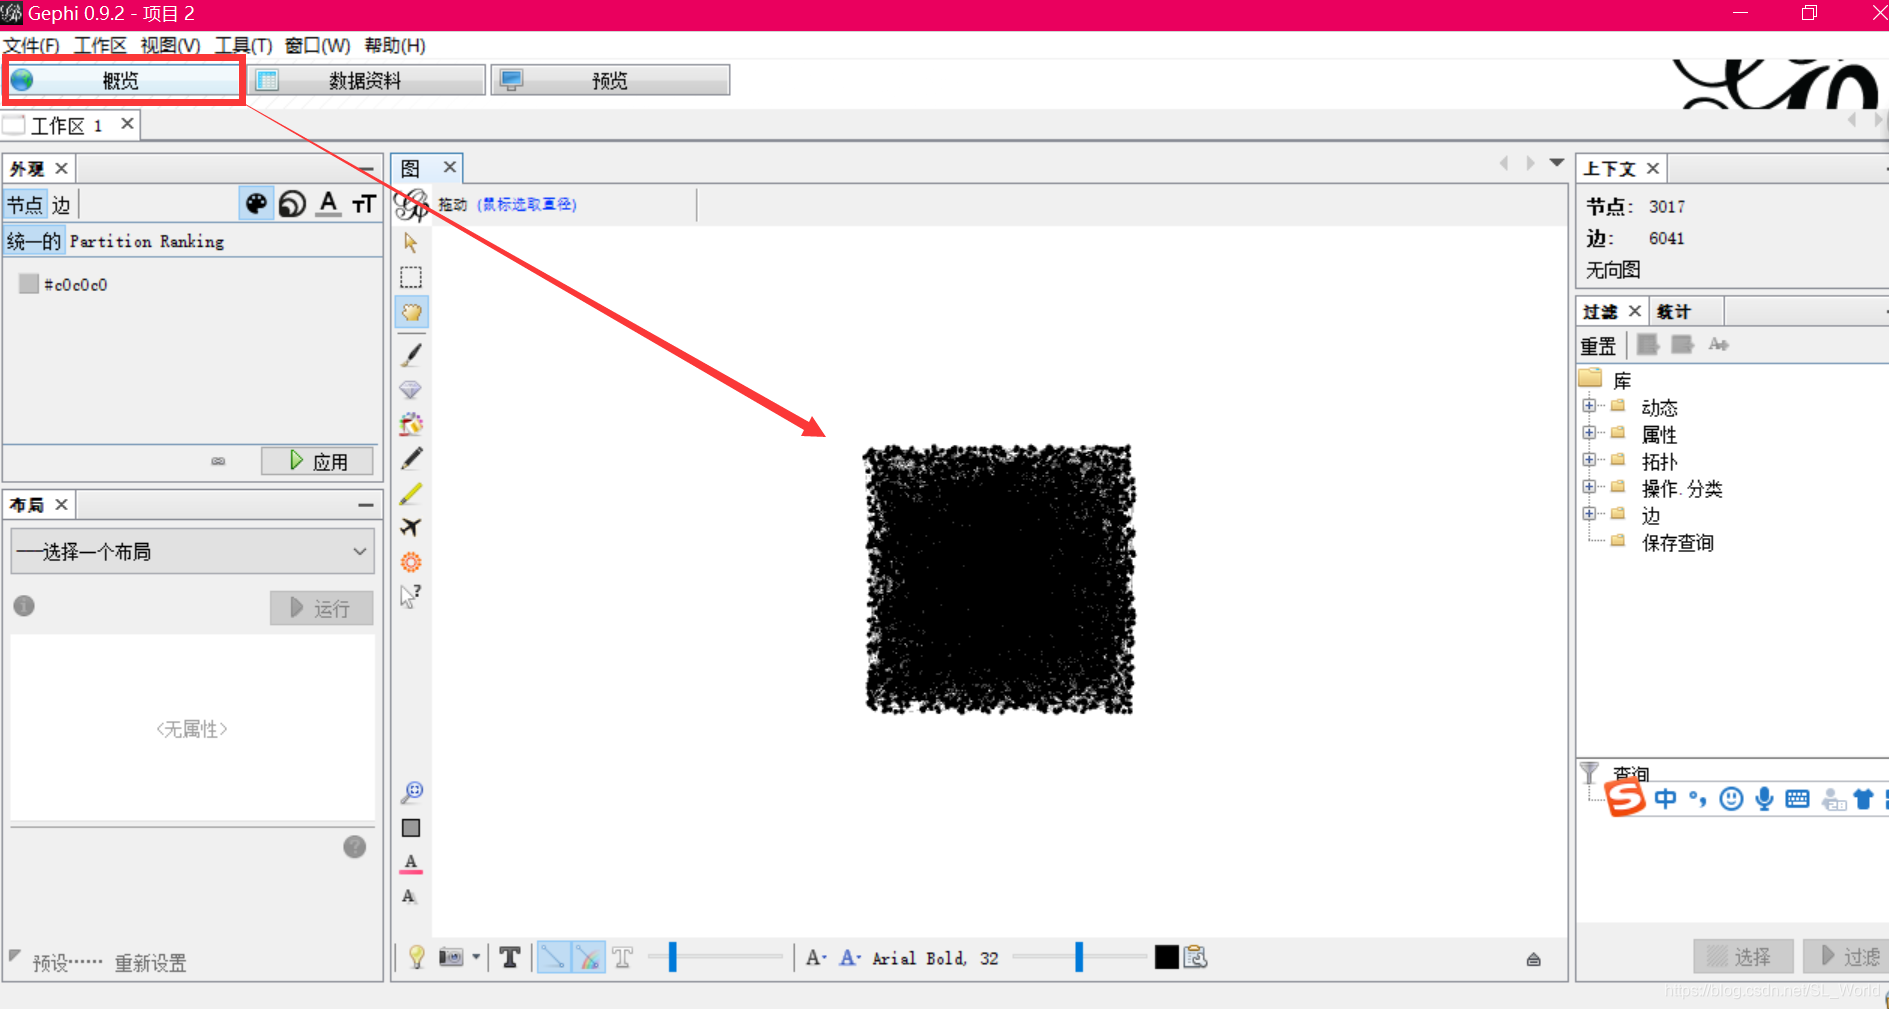Choose the rectangle selection tool
Screen dimensions: 1889x1009
pyautogui.click(x=411, y=277)
